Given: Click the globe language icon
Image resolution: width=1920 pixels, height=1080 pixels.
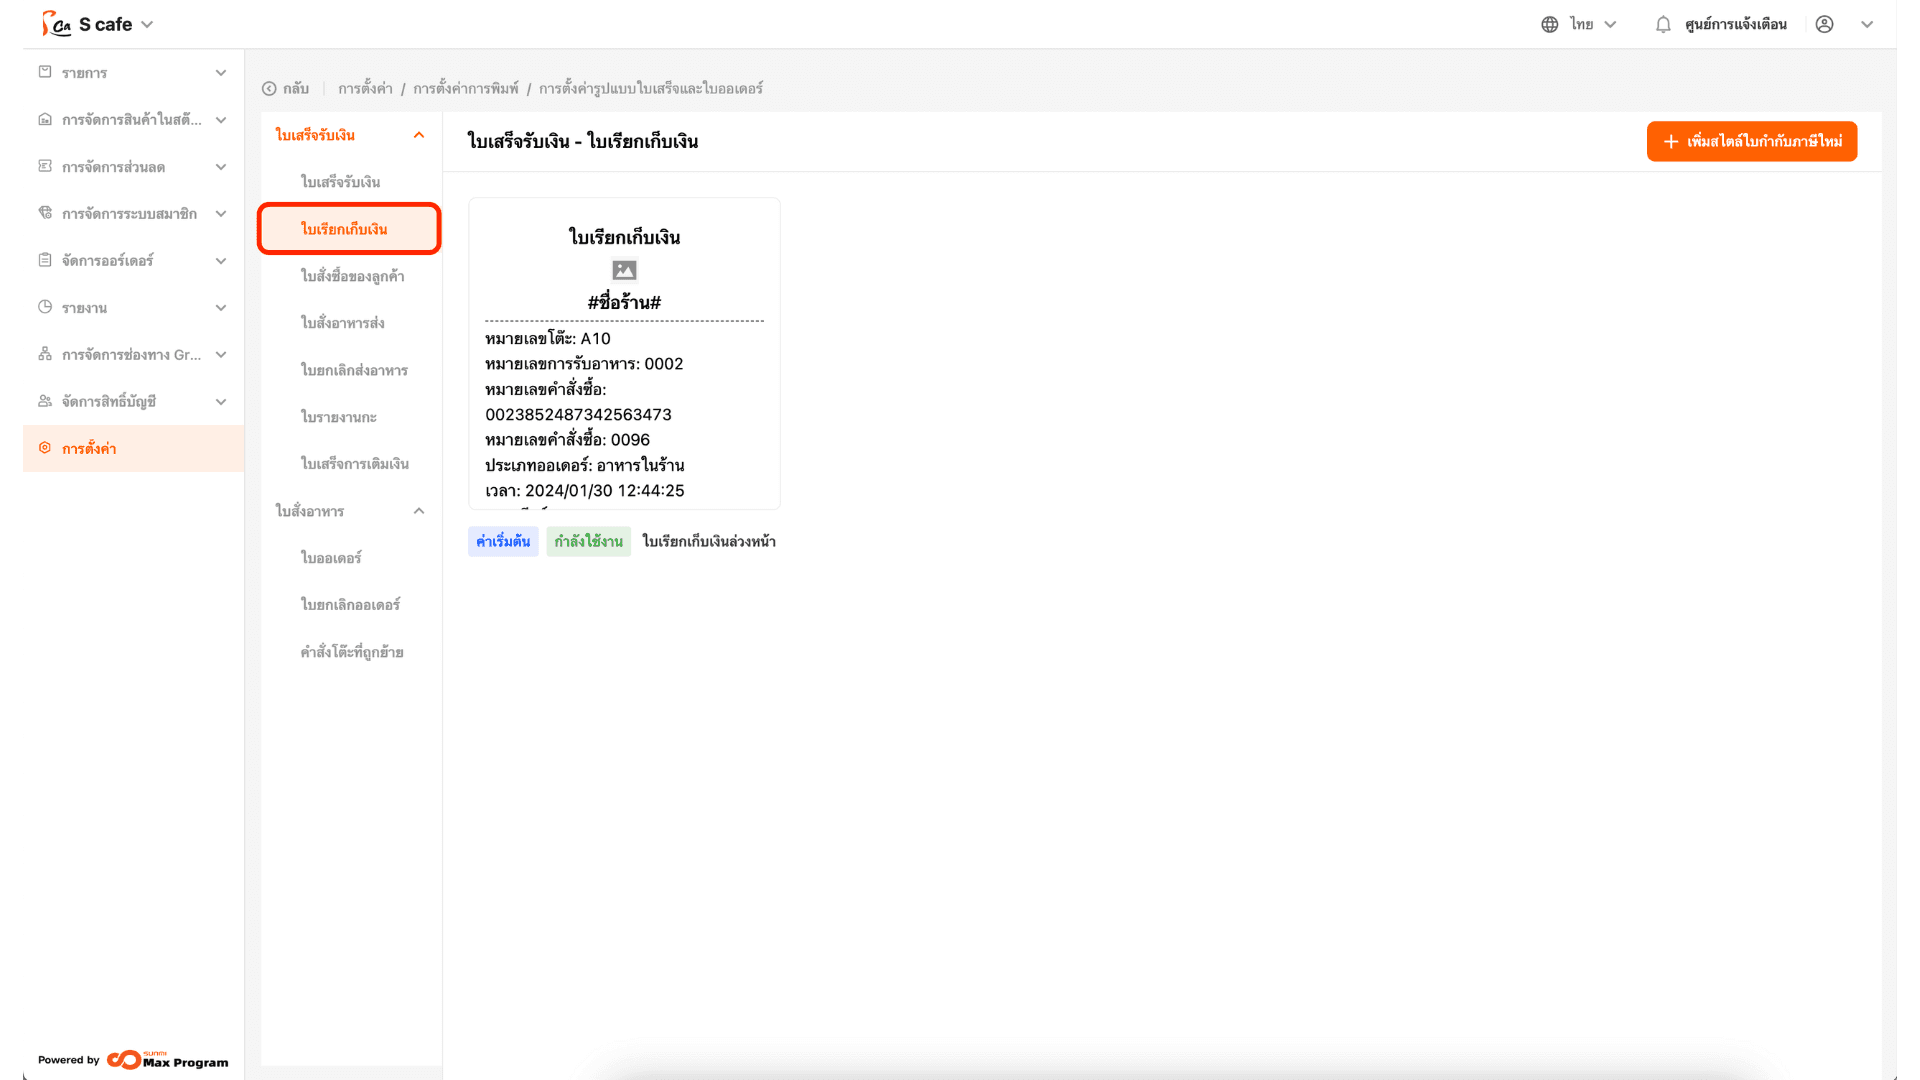Looking at the screenshot, I should [x=1549, y=25].
